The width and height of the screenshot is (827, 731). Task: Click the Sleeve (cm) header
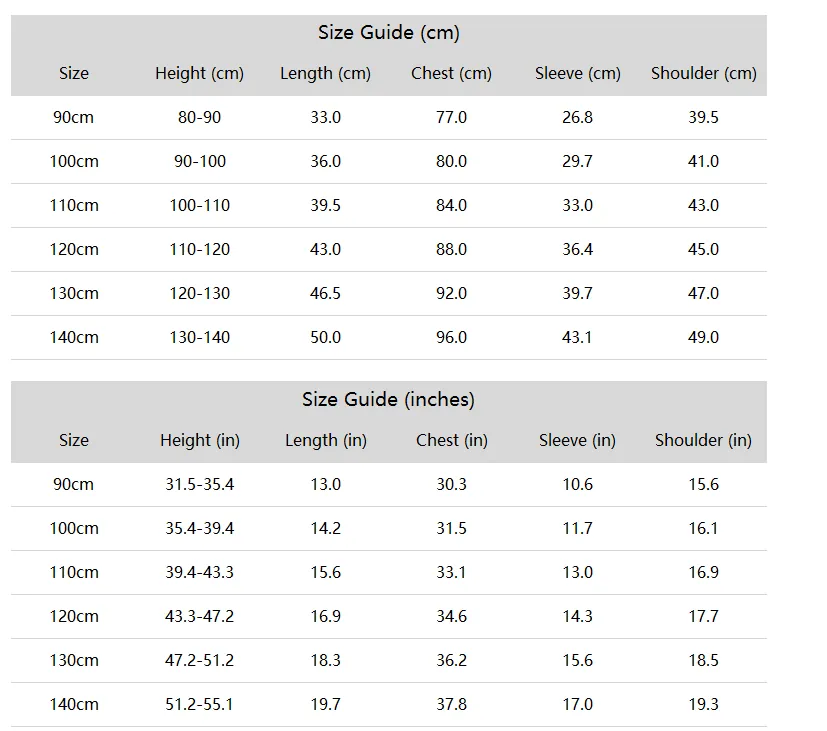[578, 73]
